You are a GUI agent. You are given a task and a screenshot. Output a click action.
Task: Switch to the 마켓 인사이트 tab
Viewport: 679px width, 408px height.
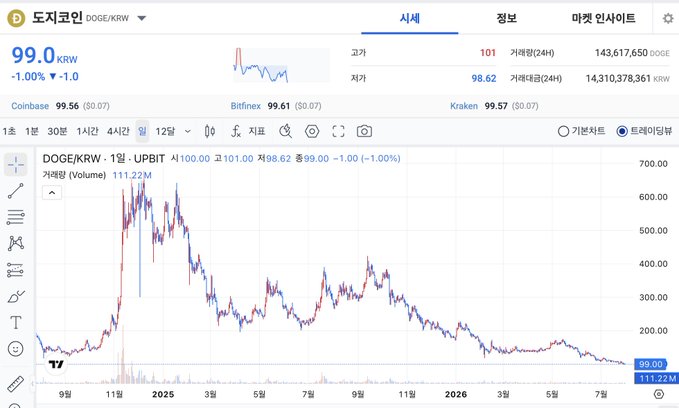coord(603,18)
